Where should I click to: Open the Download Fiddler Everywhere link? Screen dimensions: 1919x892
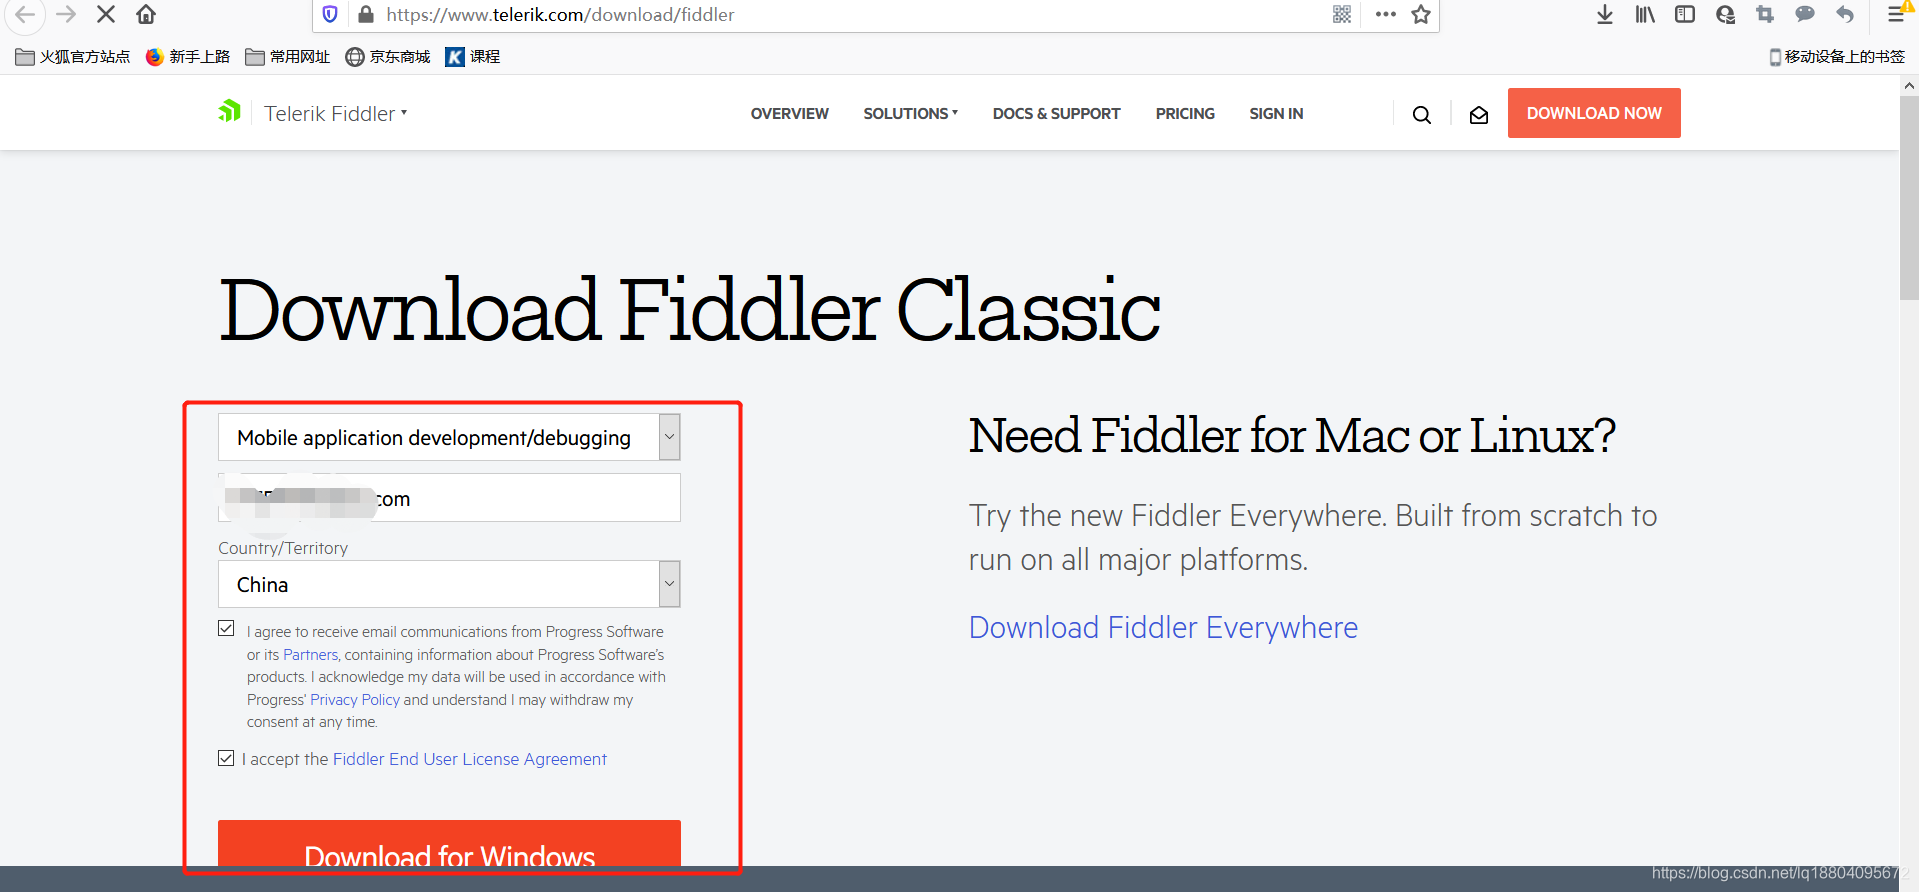(x=1163, y=627)
